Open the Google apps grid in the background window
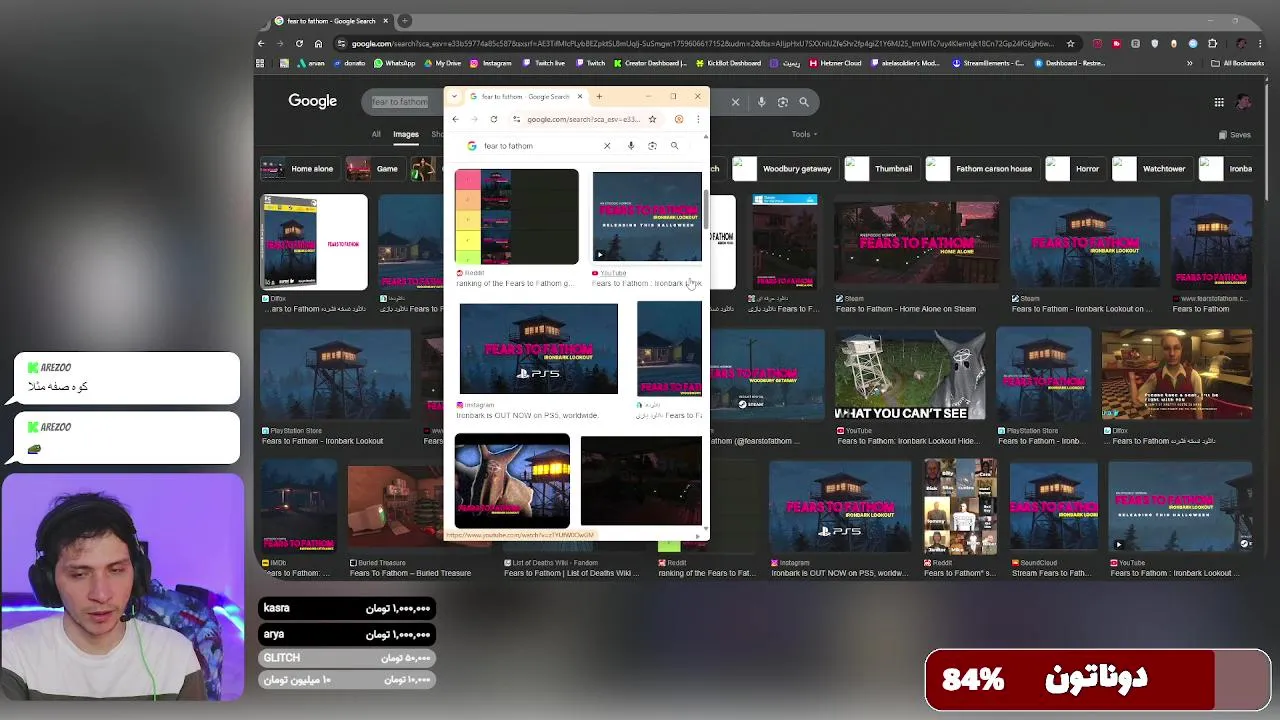 [1219, 102]
